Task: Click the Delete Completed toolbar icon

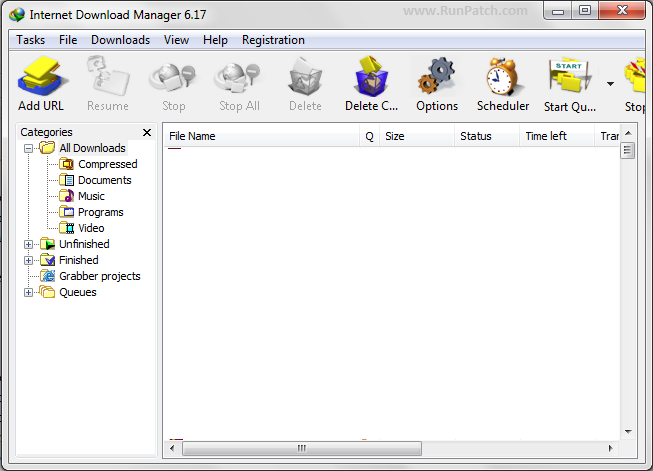Action: pyautogui.click(x=371, y=77)
